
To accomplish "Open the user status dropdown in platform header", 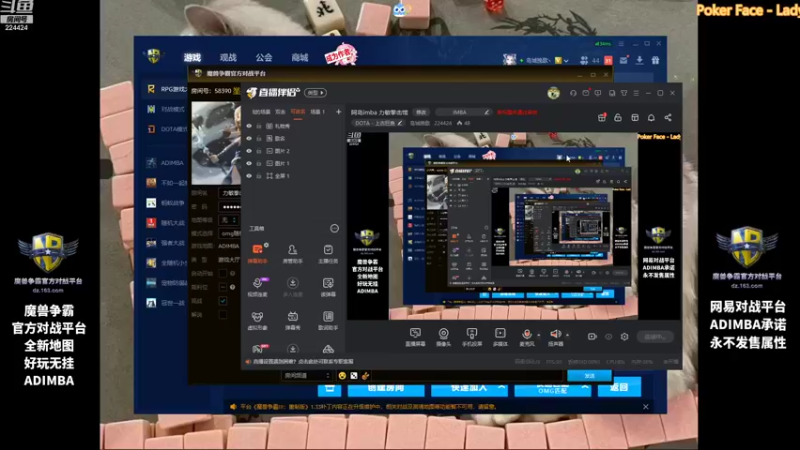I will (x=566, y=61).
